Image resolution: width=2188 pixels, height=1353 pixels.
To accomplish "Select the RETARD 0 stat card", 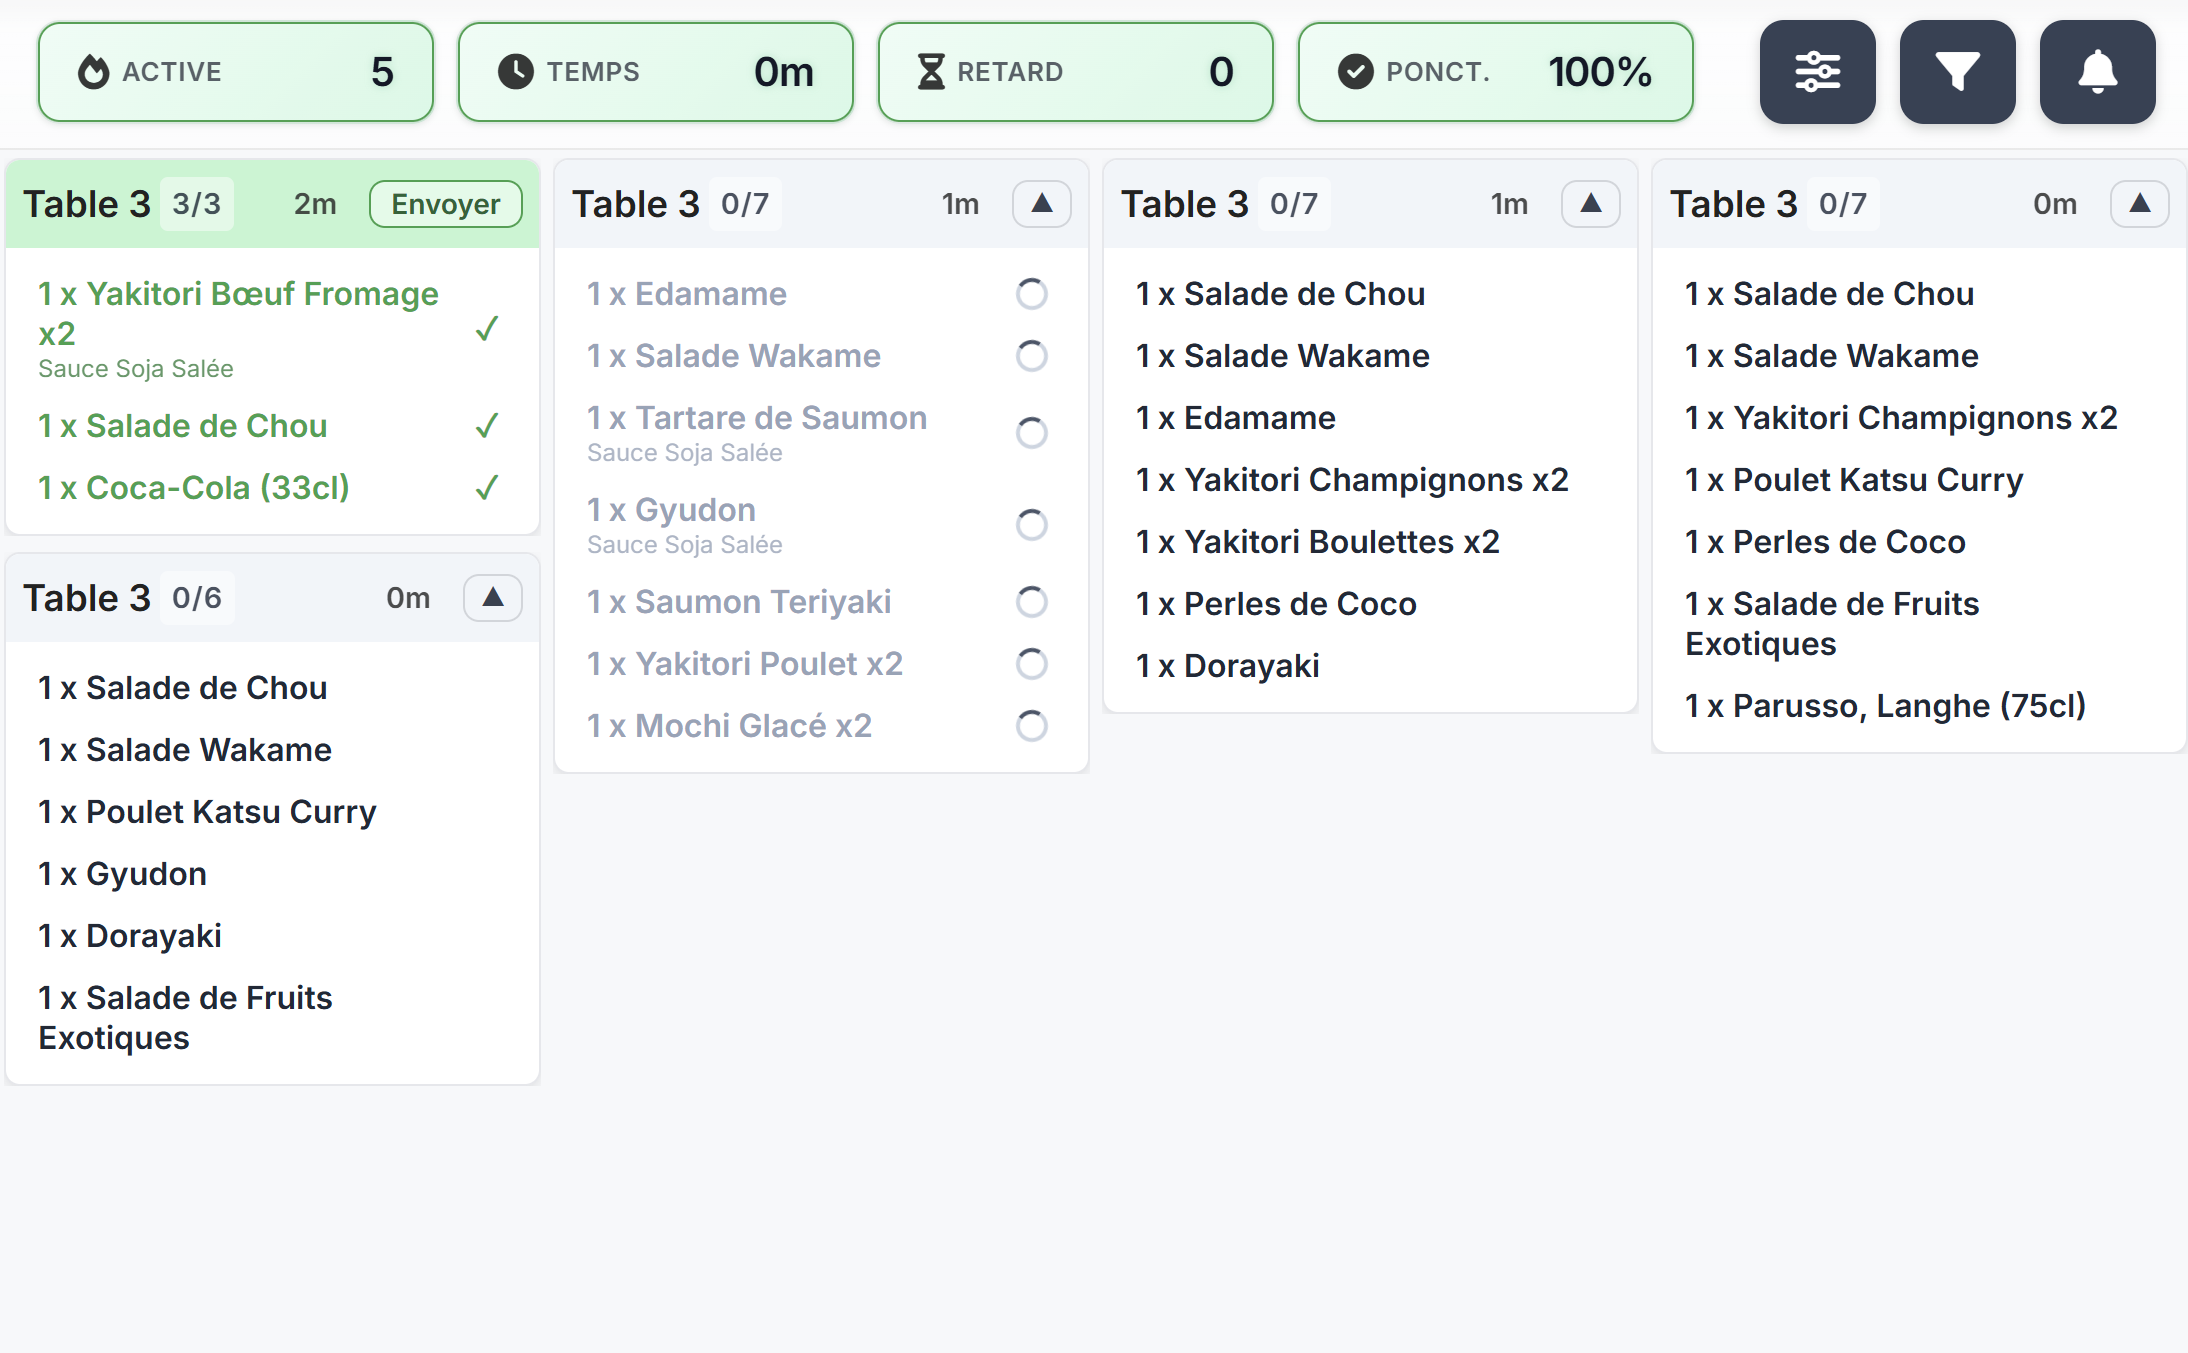I will (x=1076, y=72).
